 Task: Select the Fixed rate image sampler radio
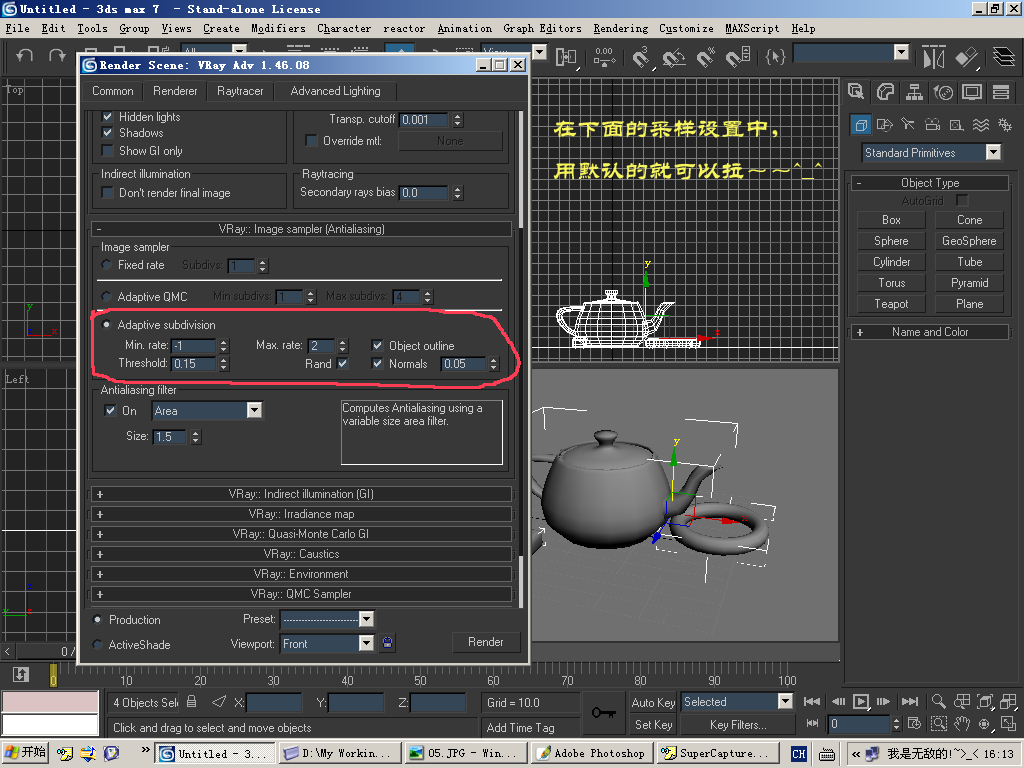pyautogui.click(x=106, y=265)
